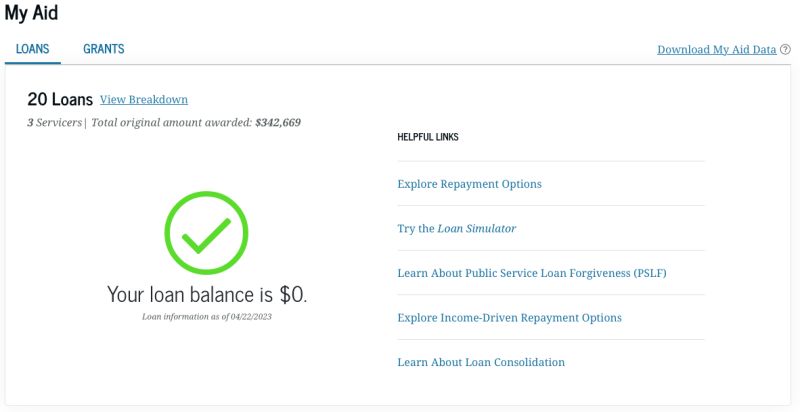The height and width of the screenshot is (412, 800).
Task: Open the GRANTS tab
Action: [104, 49]
